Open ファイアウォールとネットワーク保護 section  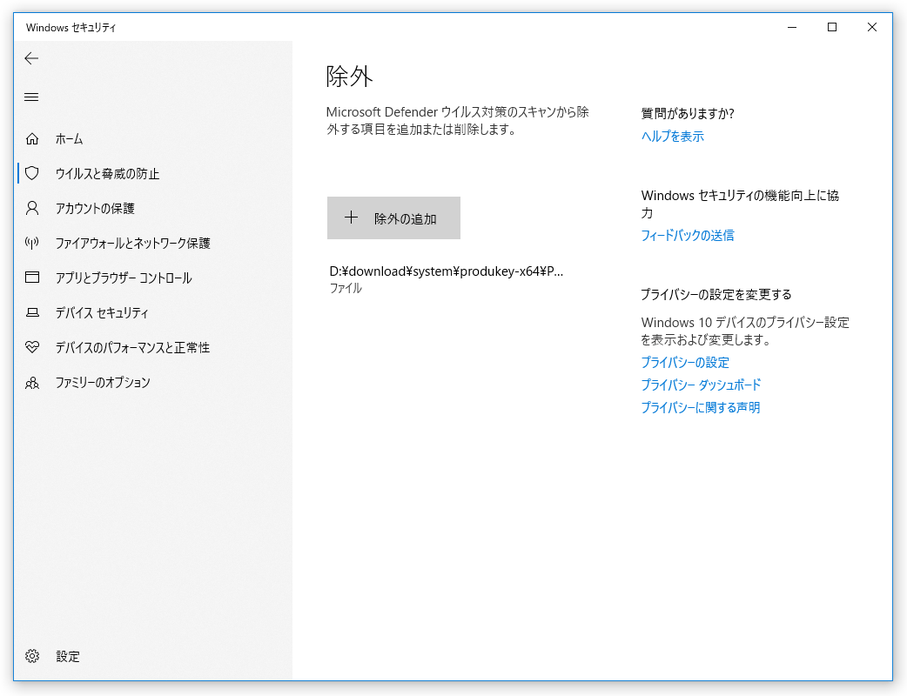click(132, 243)
